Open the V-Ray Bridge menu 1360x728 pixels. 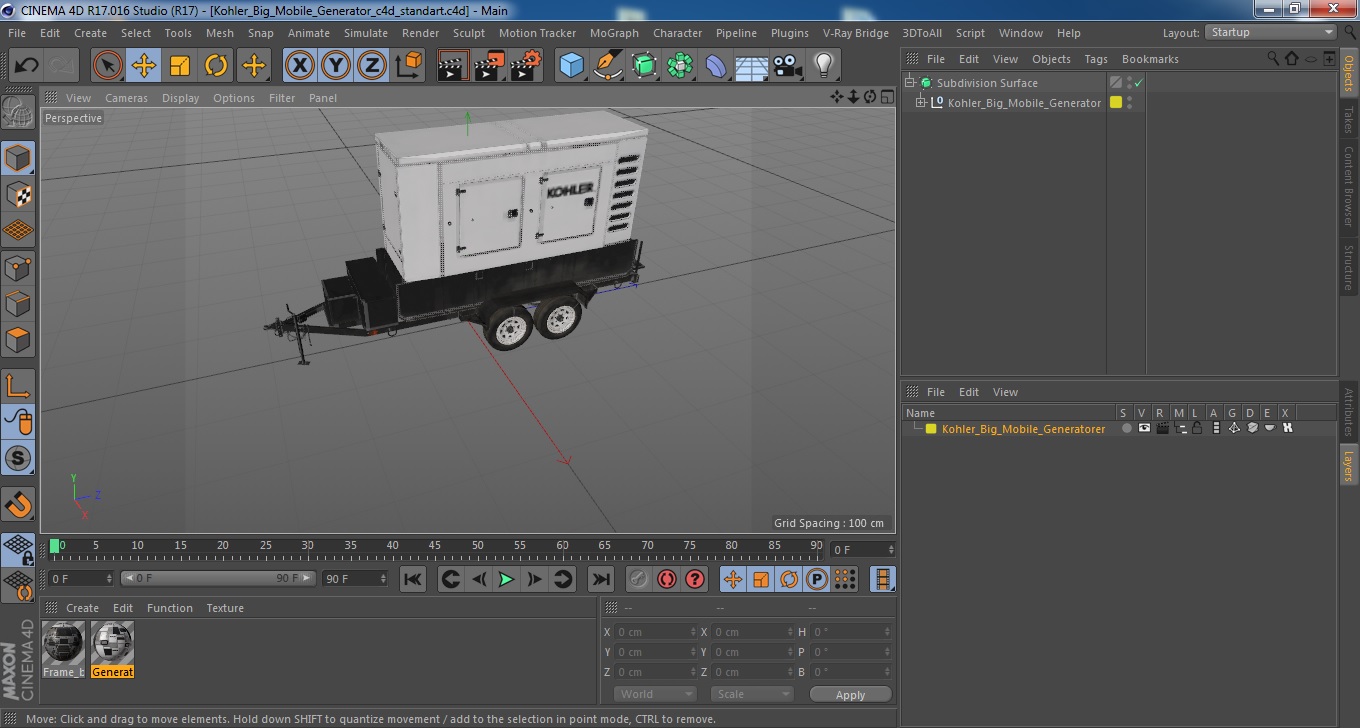pos(856,33)
